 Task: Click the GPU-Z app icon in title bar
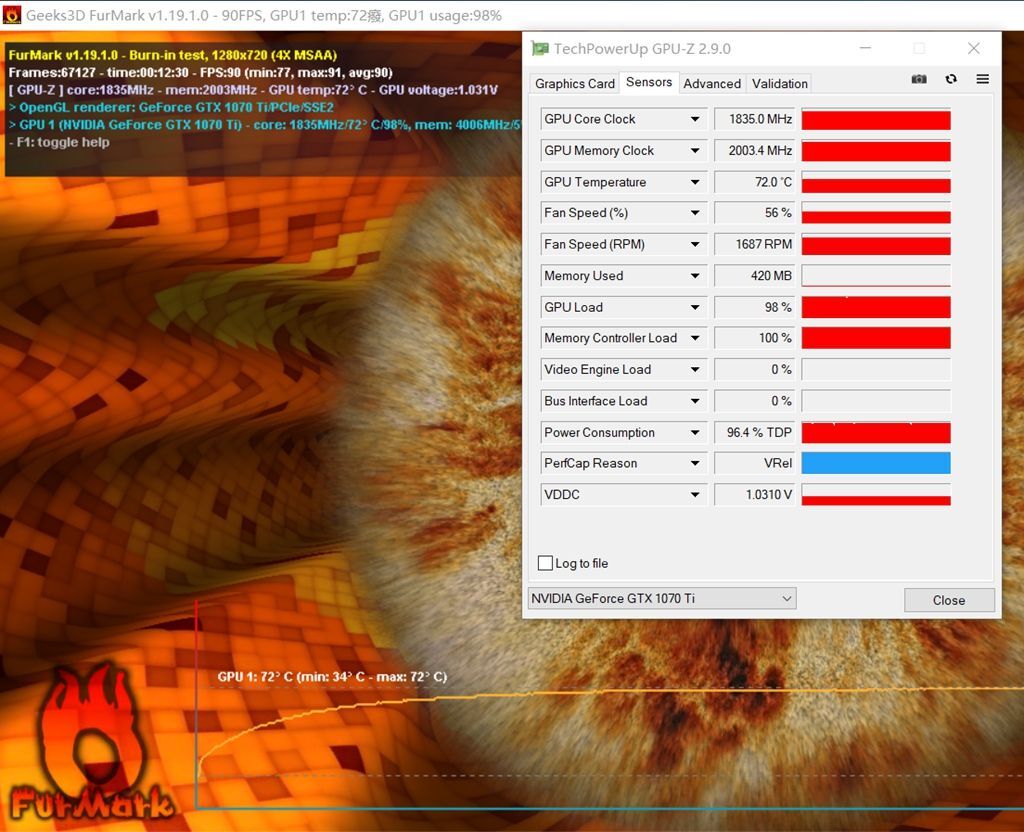pos(539,48)
